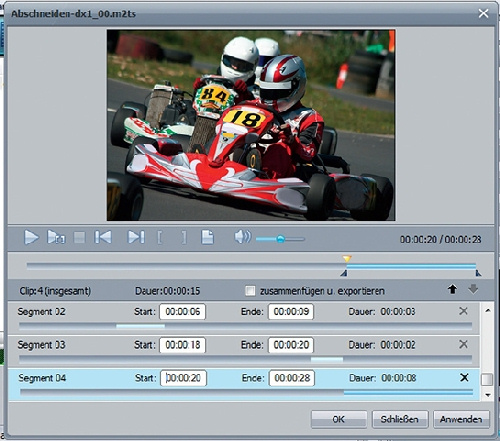
Task: Jump to next frame with skip-forward icon
Action: click(x=136, y=237)
